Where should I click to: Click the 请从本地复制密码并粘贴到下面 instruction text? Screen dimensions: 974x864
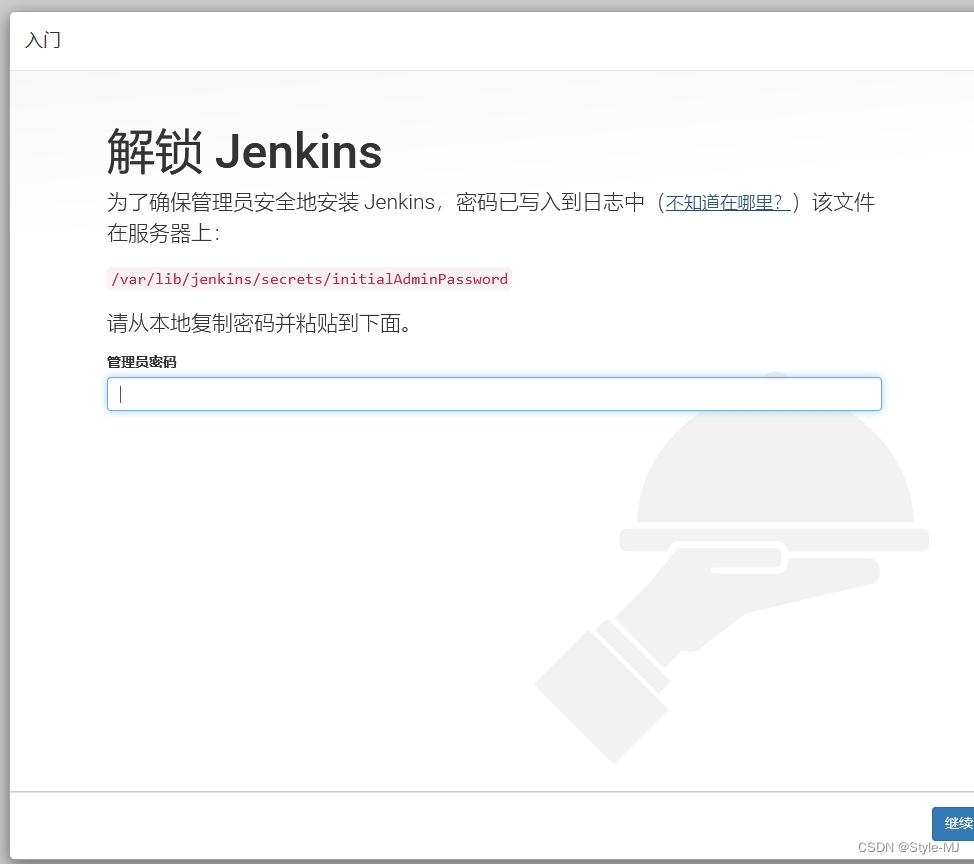[259, 323]
